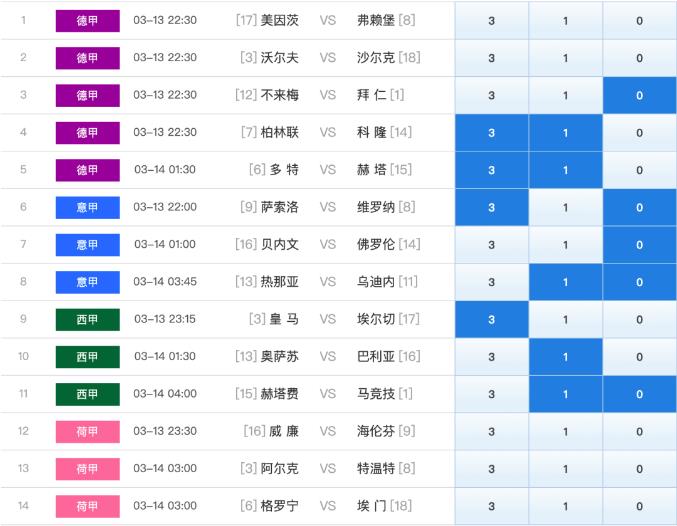677x526 pixels.
Task: Click VS in 多特 vs 赫塔 row
Action: coord(328,170)
